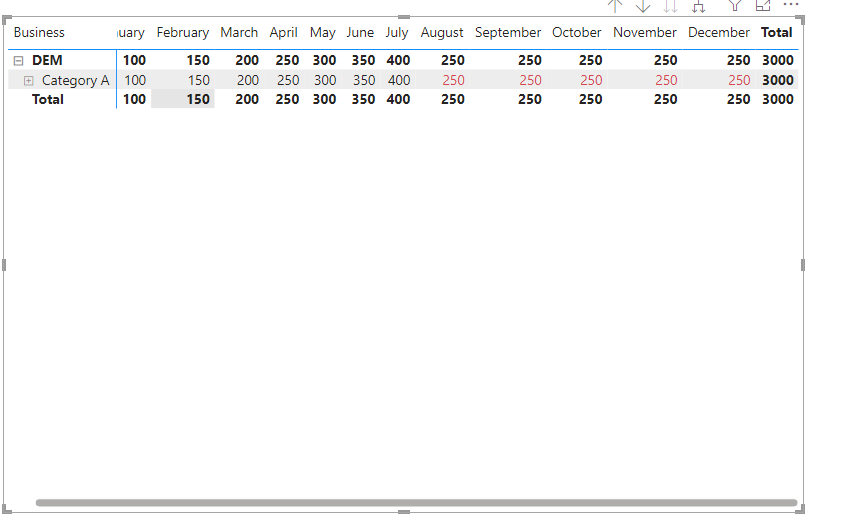Expand the Category A row
The width and height of the screenshot is (848, 518).
coord(29,81)
